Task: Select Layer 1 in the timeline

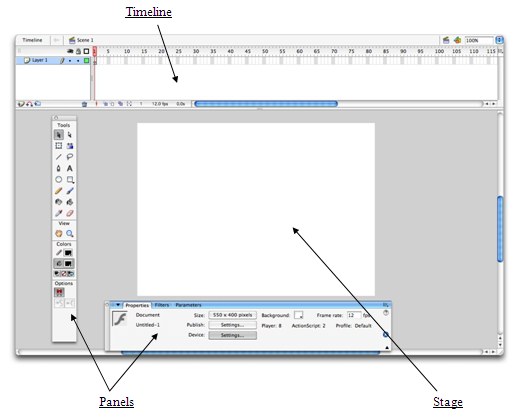Action: tap(40, 60)
